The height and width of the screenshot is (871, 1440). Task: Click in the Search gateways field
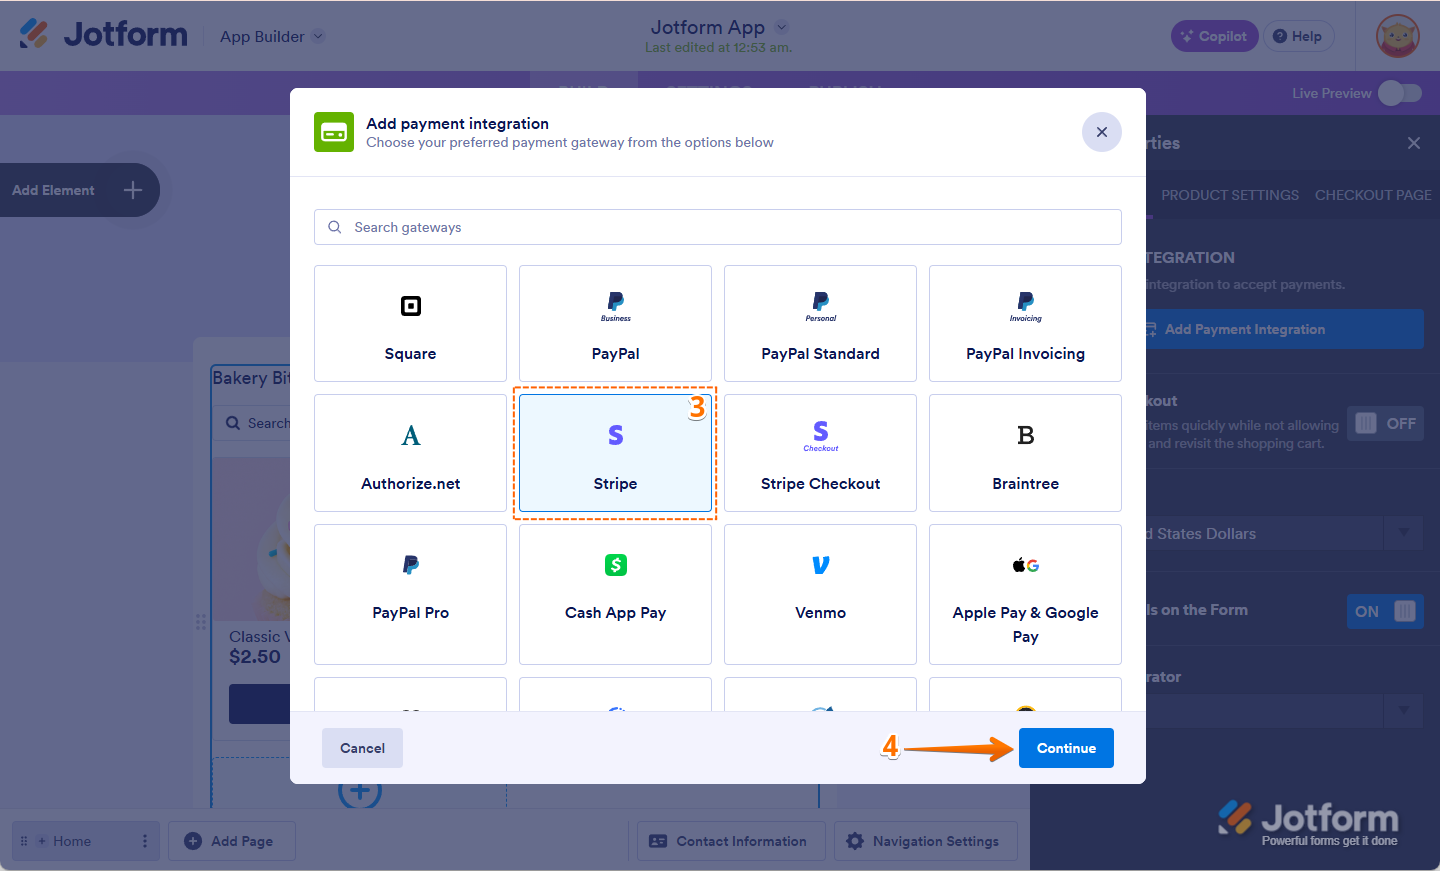pos(718,227)
